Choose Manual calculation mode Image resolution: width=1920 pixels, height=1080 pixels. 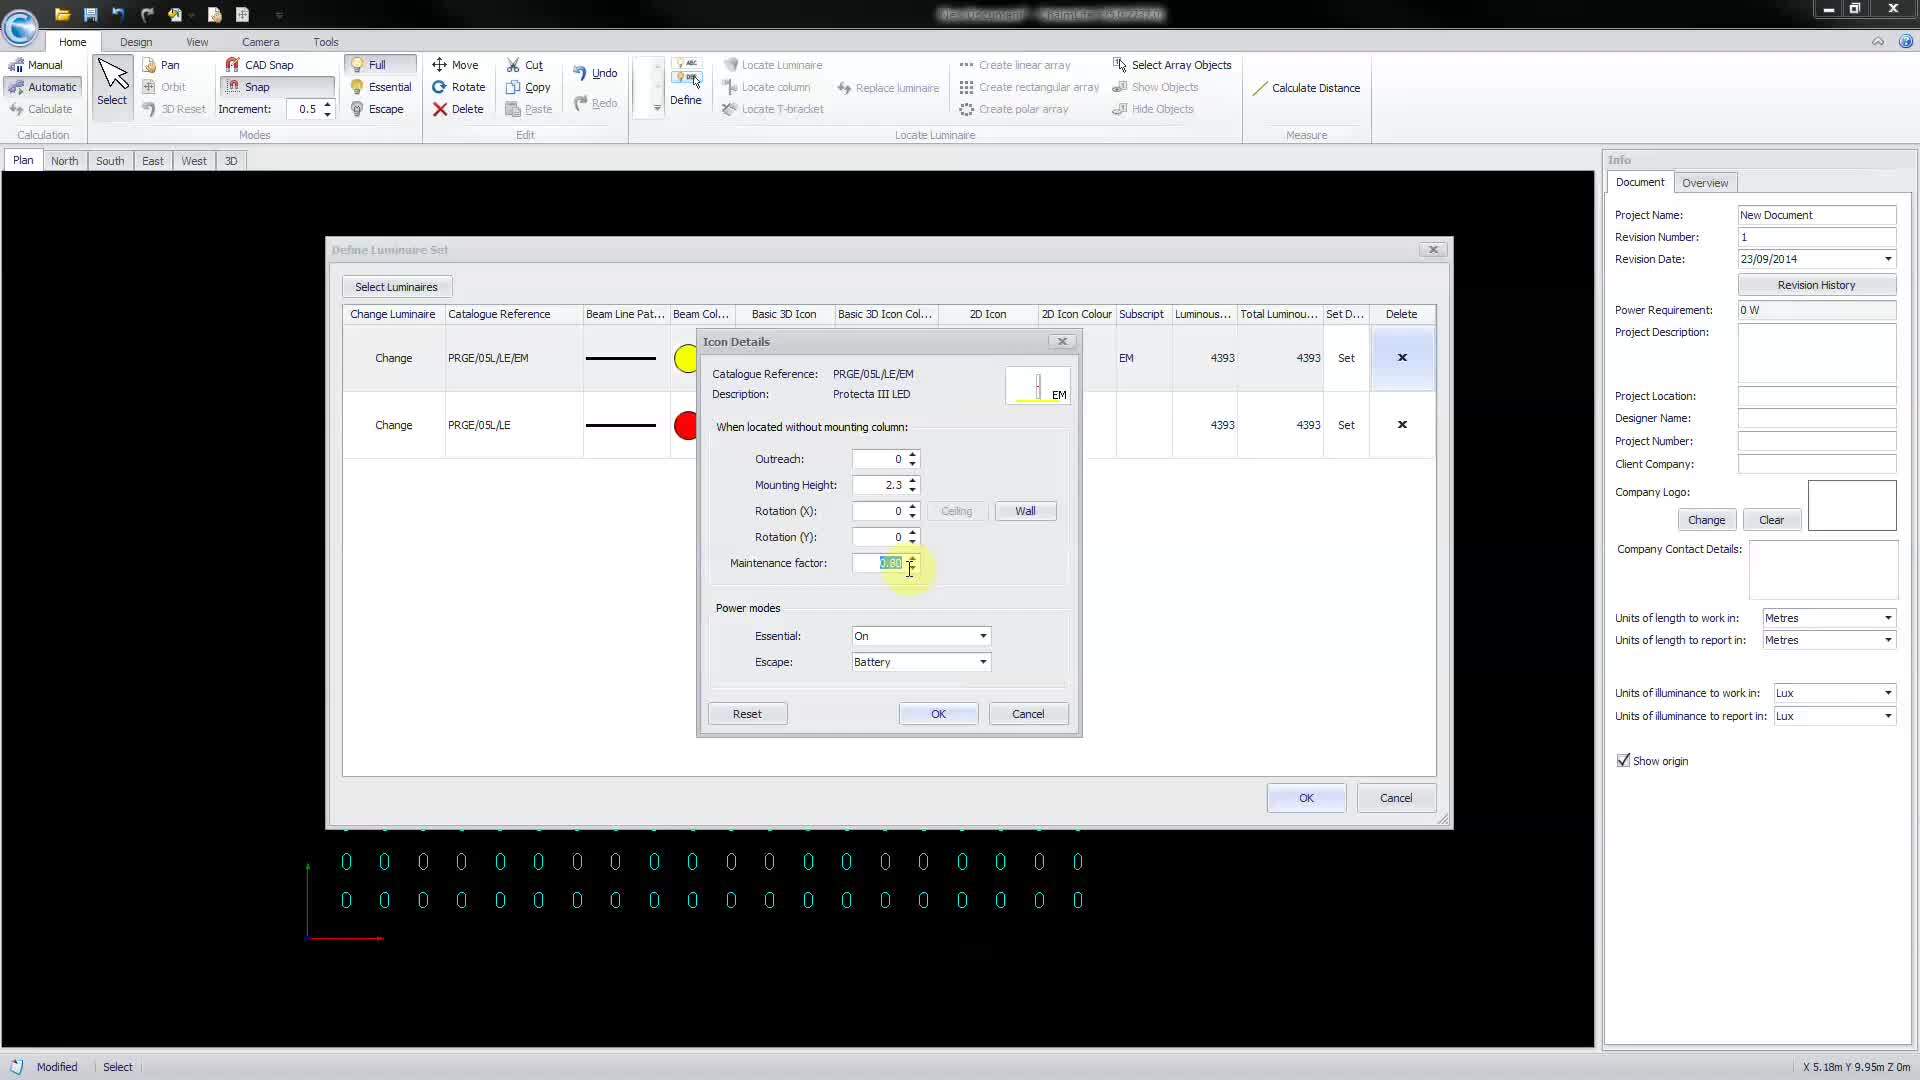(x=36, y=65)
